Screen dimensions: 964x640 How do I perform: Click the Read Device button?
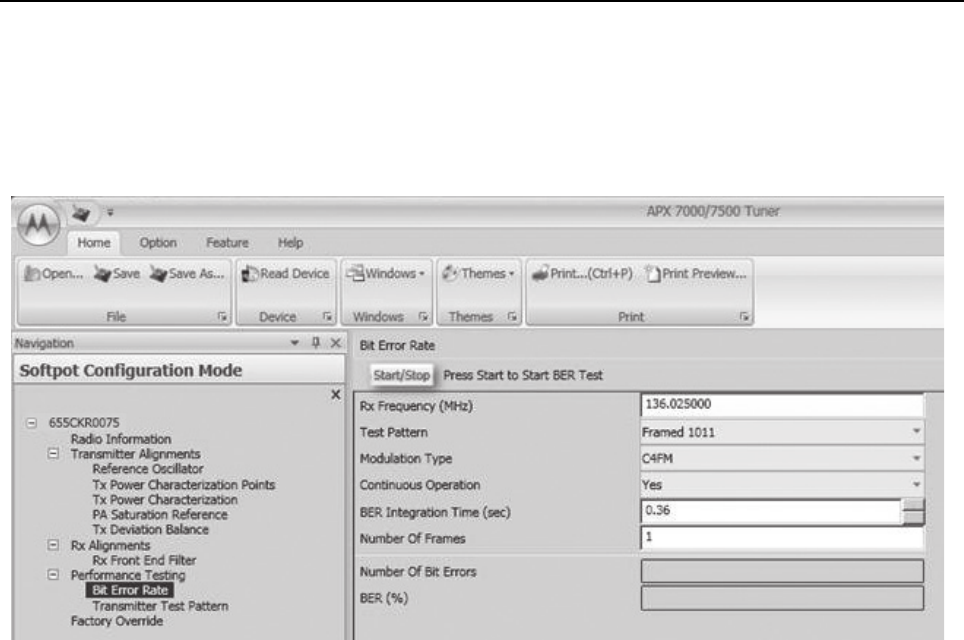point(286,274)
